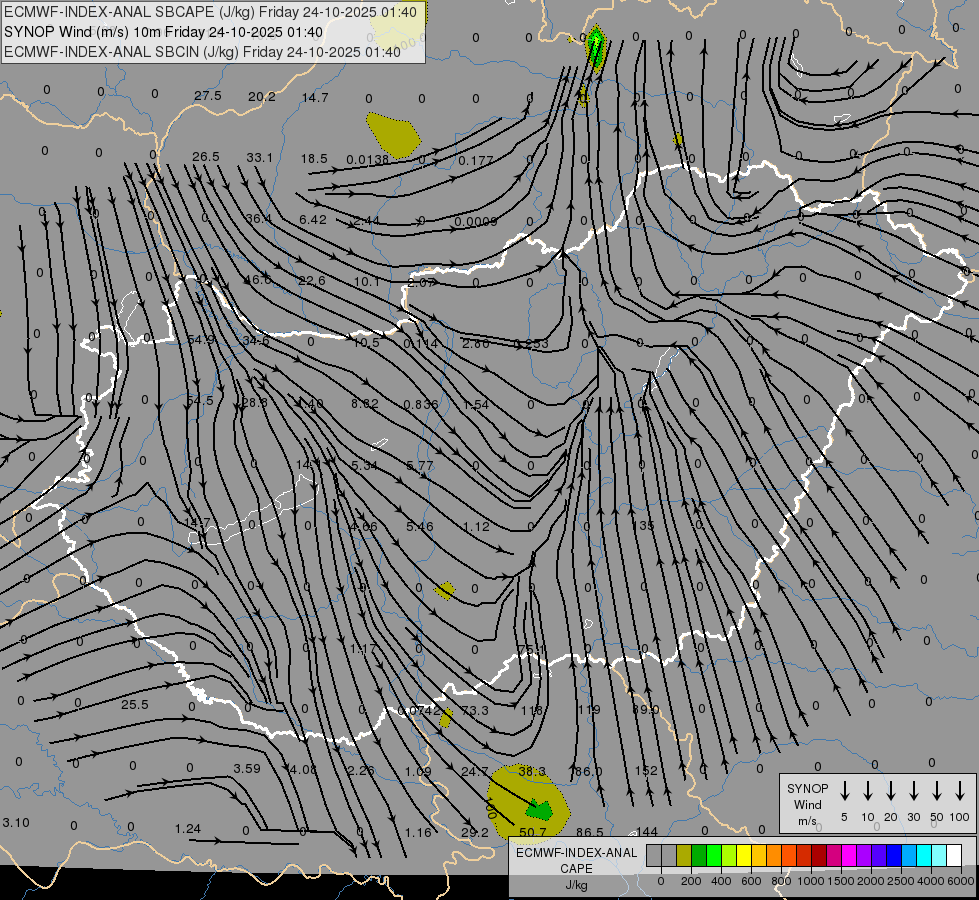Select the dark red swatch in the CAPE legend

click(819, 855)
